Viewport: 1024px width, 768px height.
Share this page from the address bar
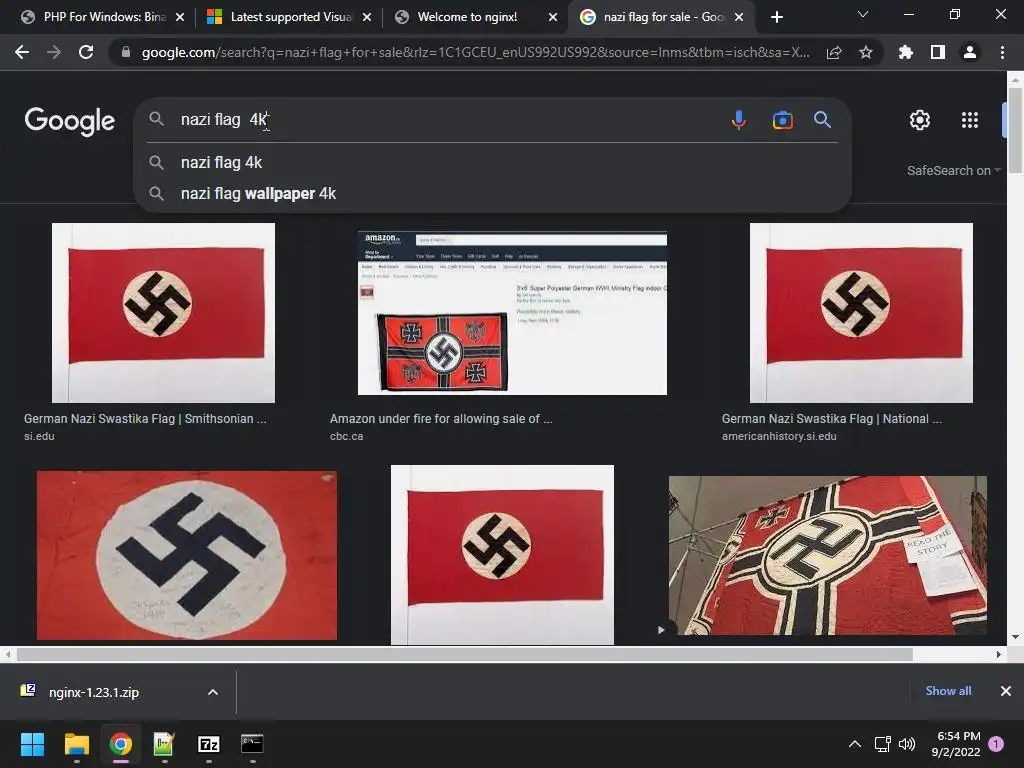coord(834,52)
